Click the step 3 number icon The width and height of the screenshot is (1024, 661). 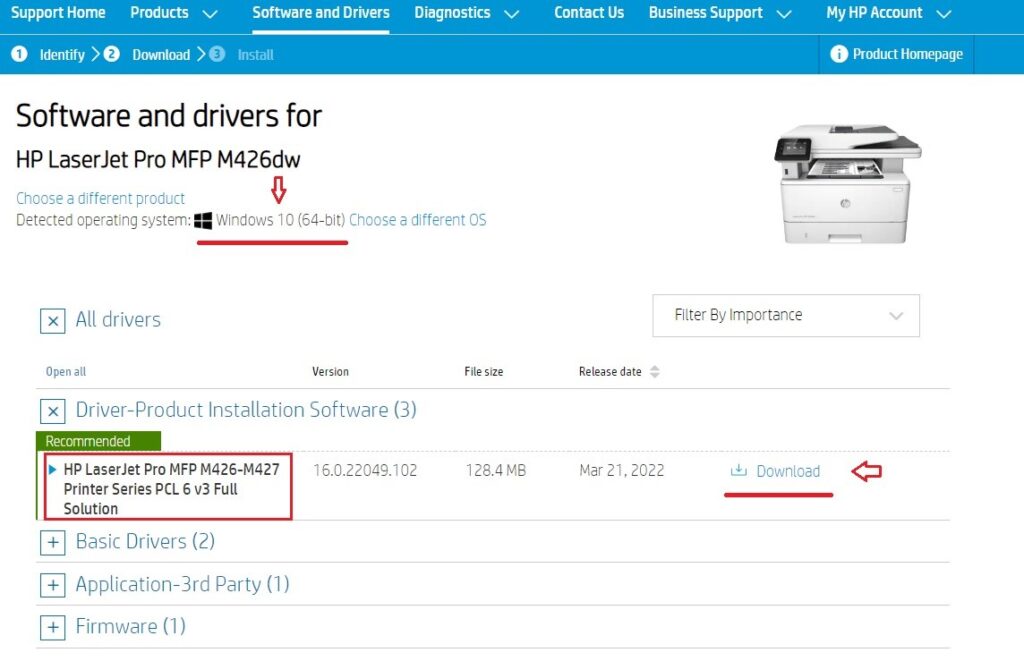click(x=217, y=54)
